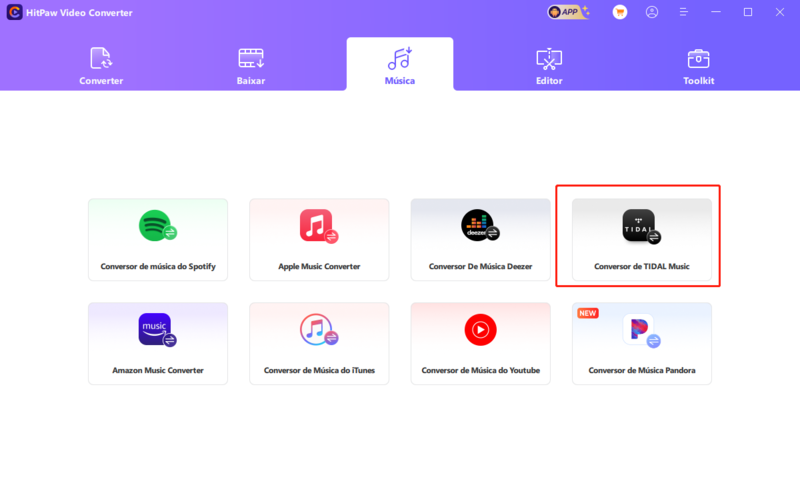The width and height of the screenshot is (800, 493).
Task: Switch to the Toolkit tab
Action: pyautogui.click(x=698, y=66)
